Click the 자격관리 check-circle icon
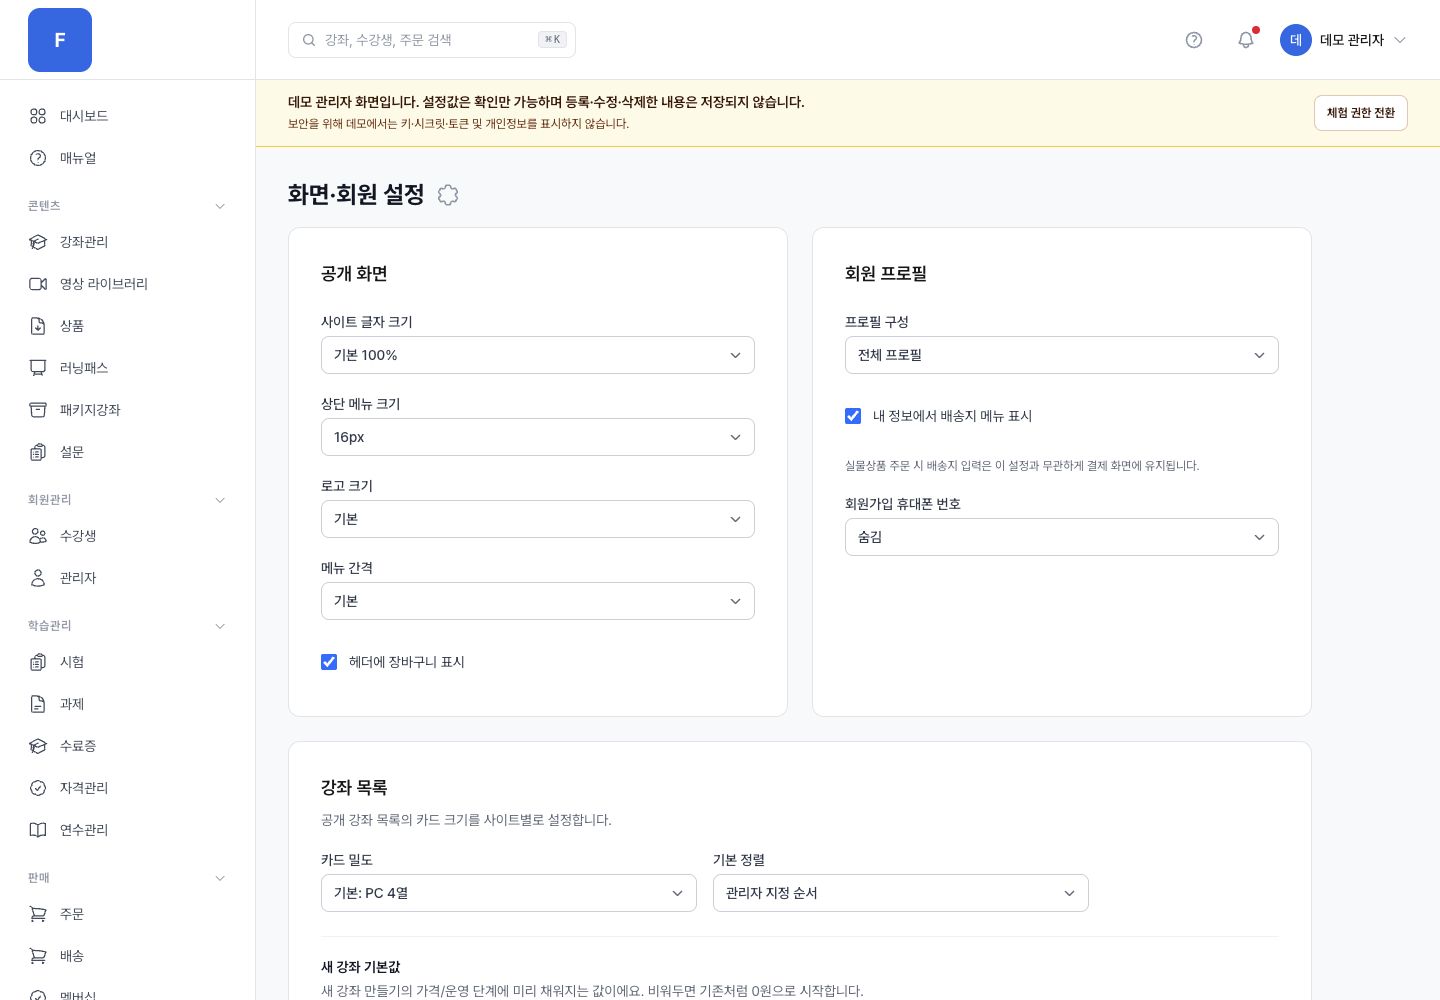Screen dimensions: 1440x1000 (38, 788)
